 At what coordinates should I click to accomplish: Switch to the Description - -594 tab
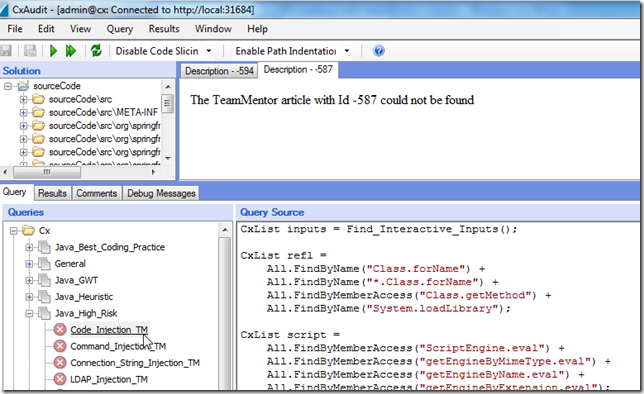pyautogui.click(x=219, y=71)
